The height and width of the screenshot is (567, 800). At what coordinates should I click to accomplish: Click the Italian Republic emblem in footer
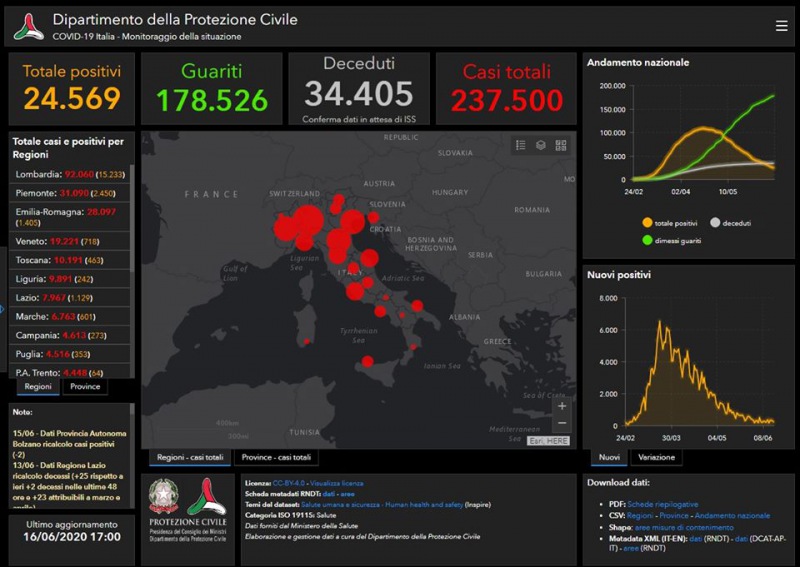(164, 496)
